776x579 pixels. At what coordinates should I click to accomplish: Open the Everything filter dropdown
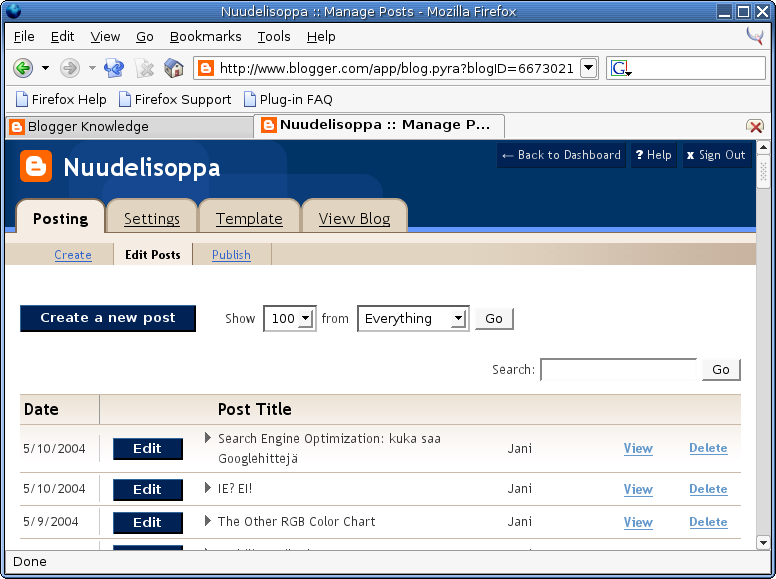(412, 318)
